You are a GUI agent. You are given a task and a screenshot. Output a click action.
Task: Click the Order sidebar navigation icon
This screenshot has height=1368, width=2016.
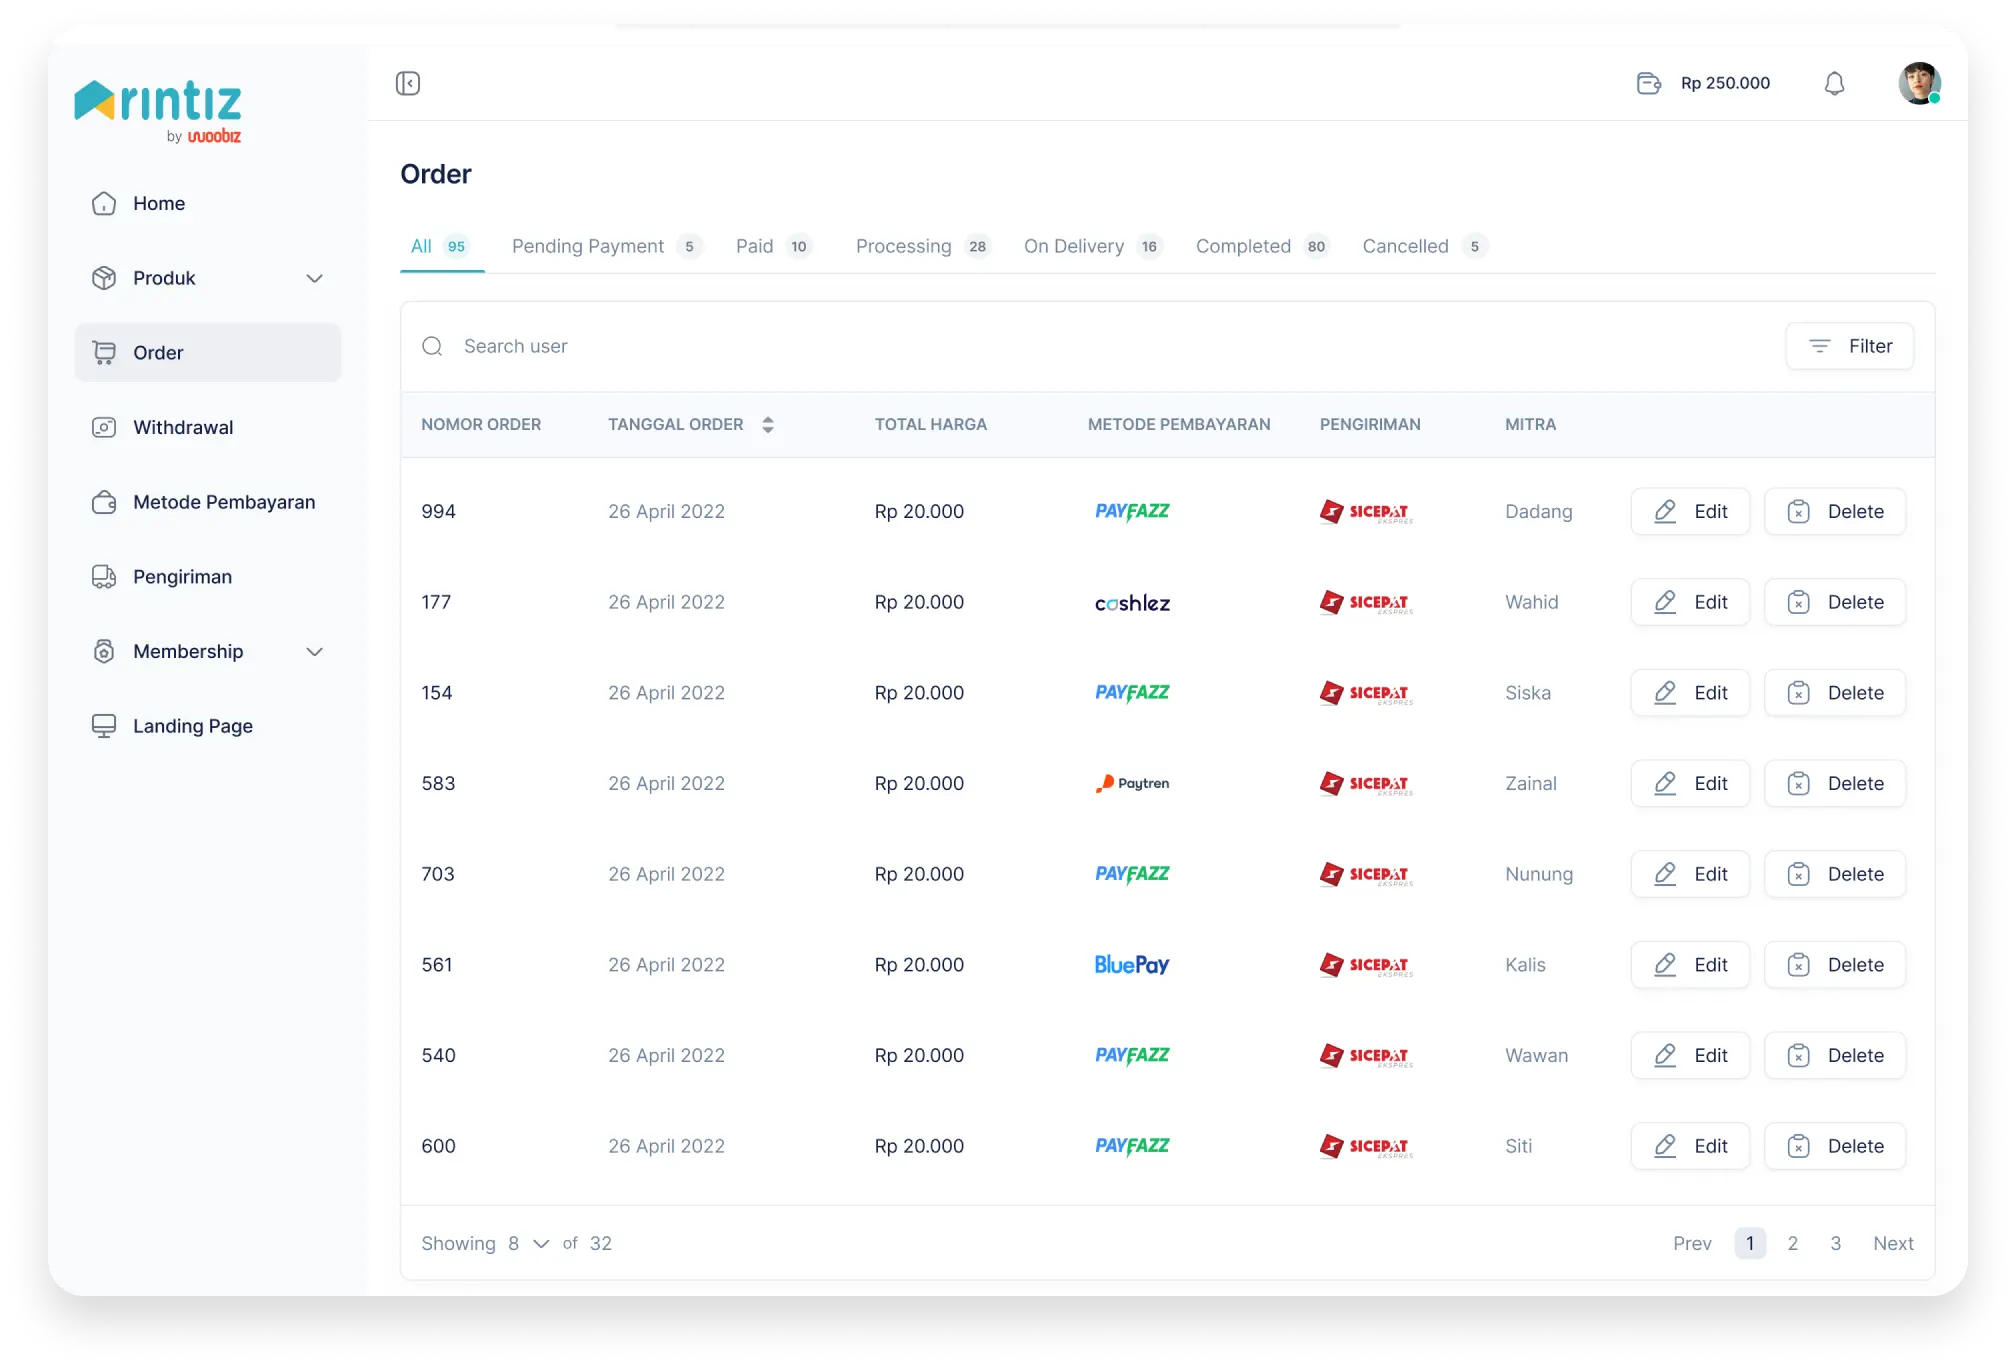[x=105, y=353]
